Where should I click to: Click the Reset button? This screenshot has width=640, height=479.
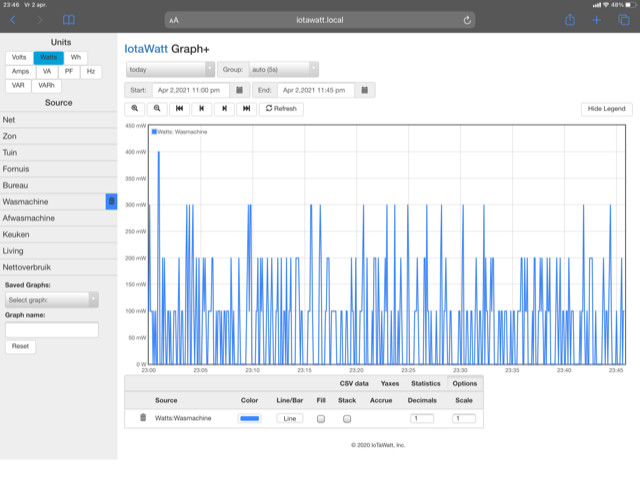[x=20, y=346]
